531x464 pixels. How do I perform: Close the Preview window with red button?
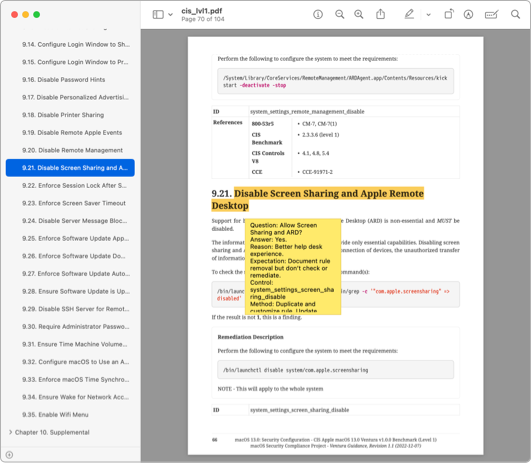(x=14, y=15)
